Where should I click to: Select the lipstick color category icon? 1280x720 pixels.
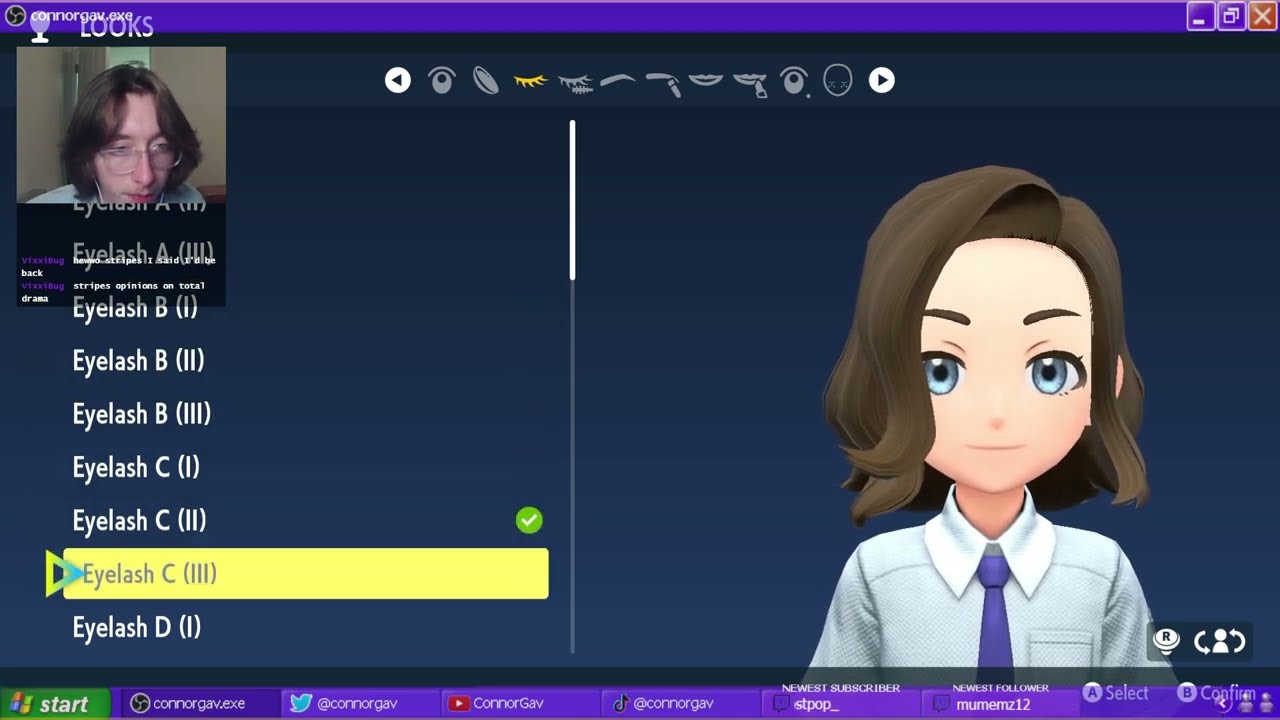click(750, 84)
